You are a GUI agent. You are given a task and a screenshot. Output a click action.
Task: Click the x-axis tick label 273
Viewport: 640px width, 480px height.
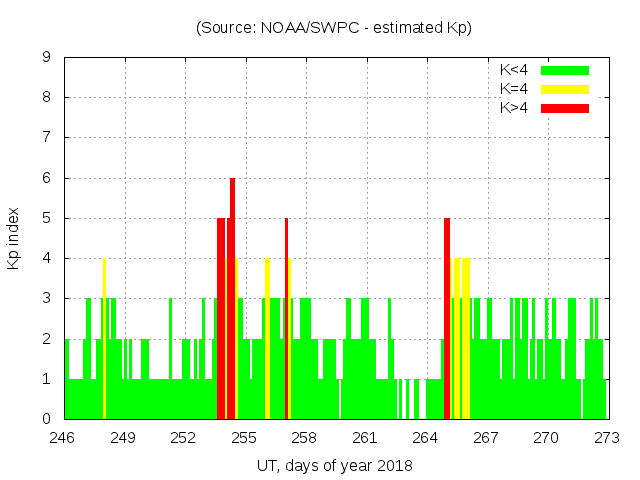pos(606,437)
